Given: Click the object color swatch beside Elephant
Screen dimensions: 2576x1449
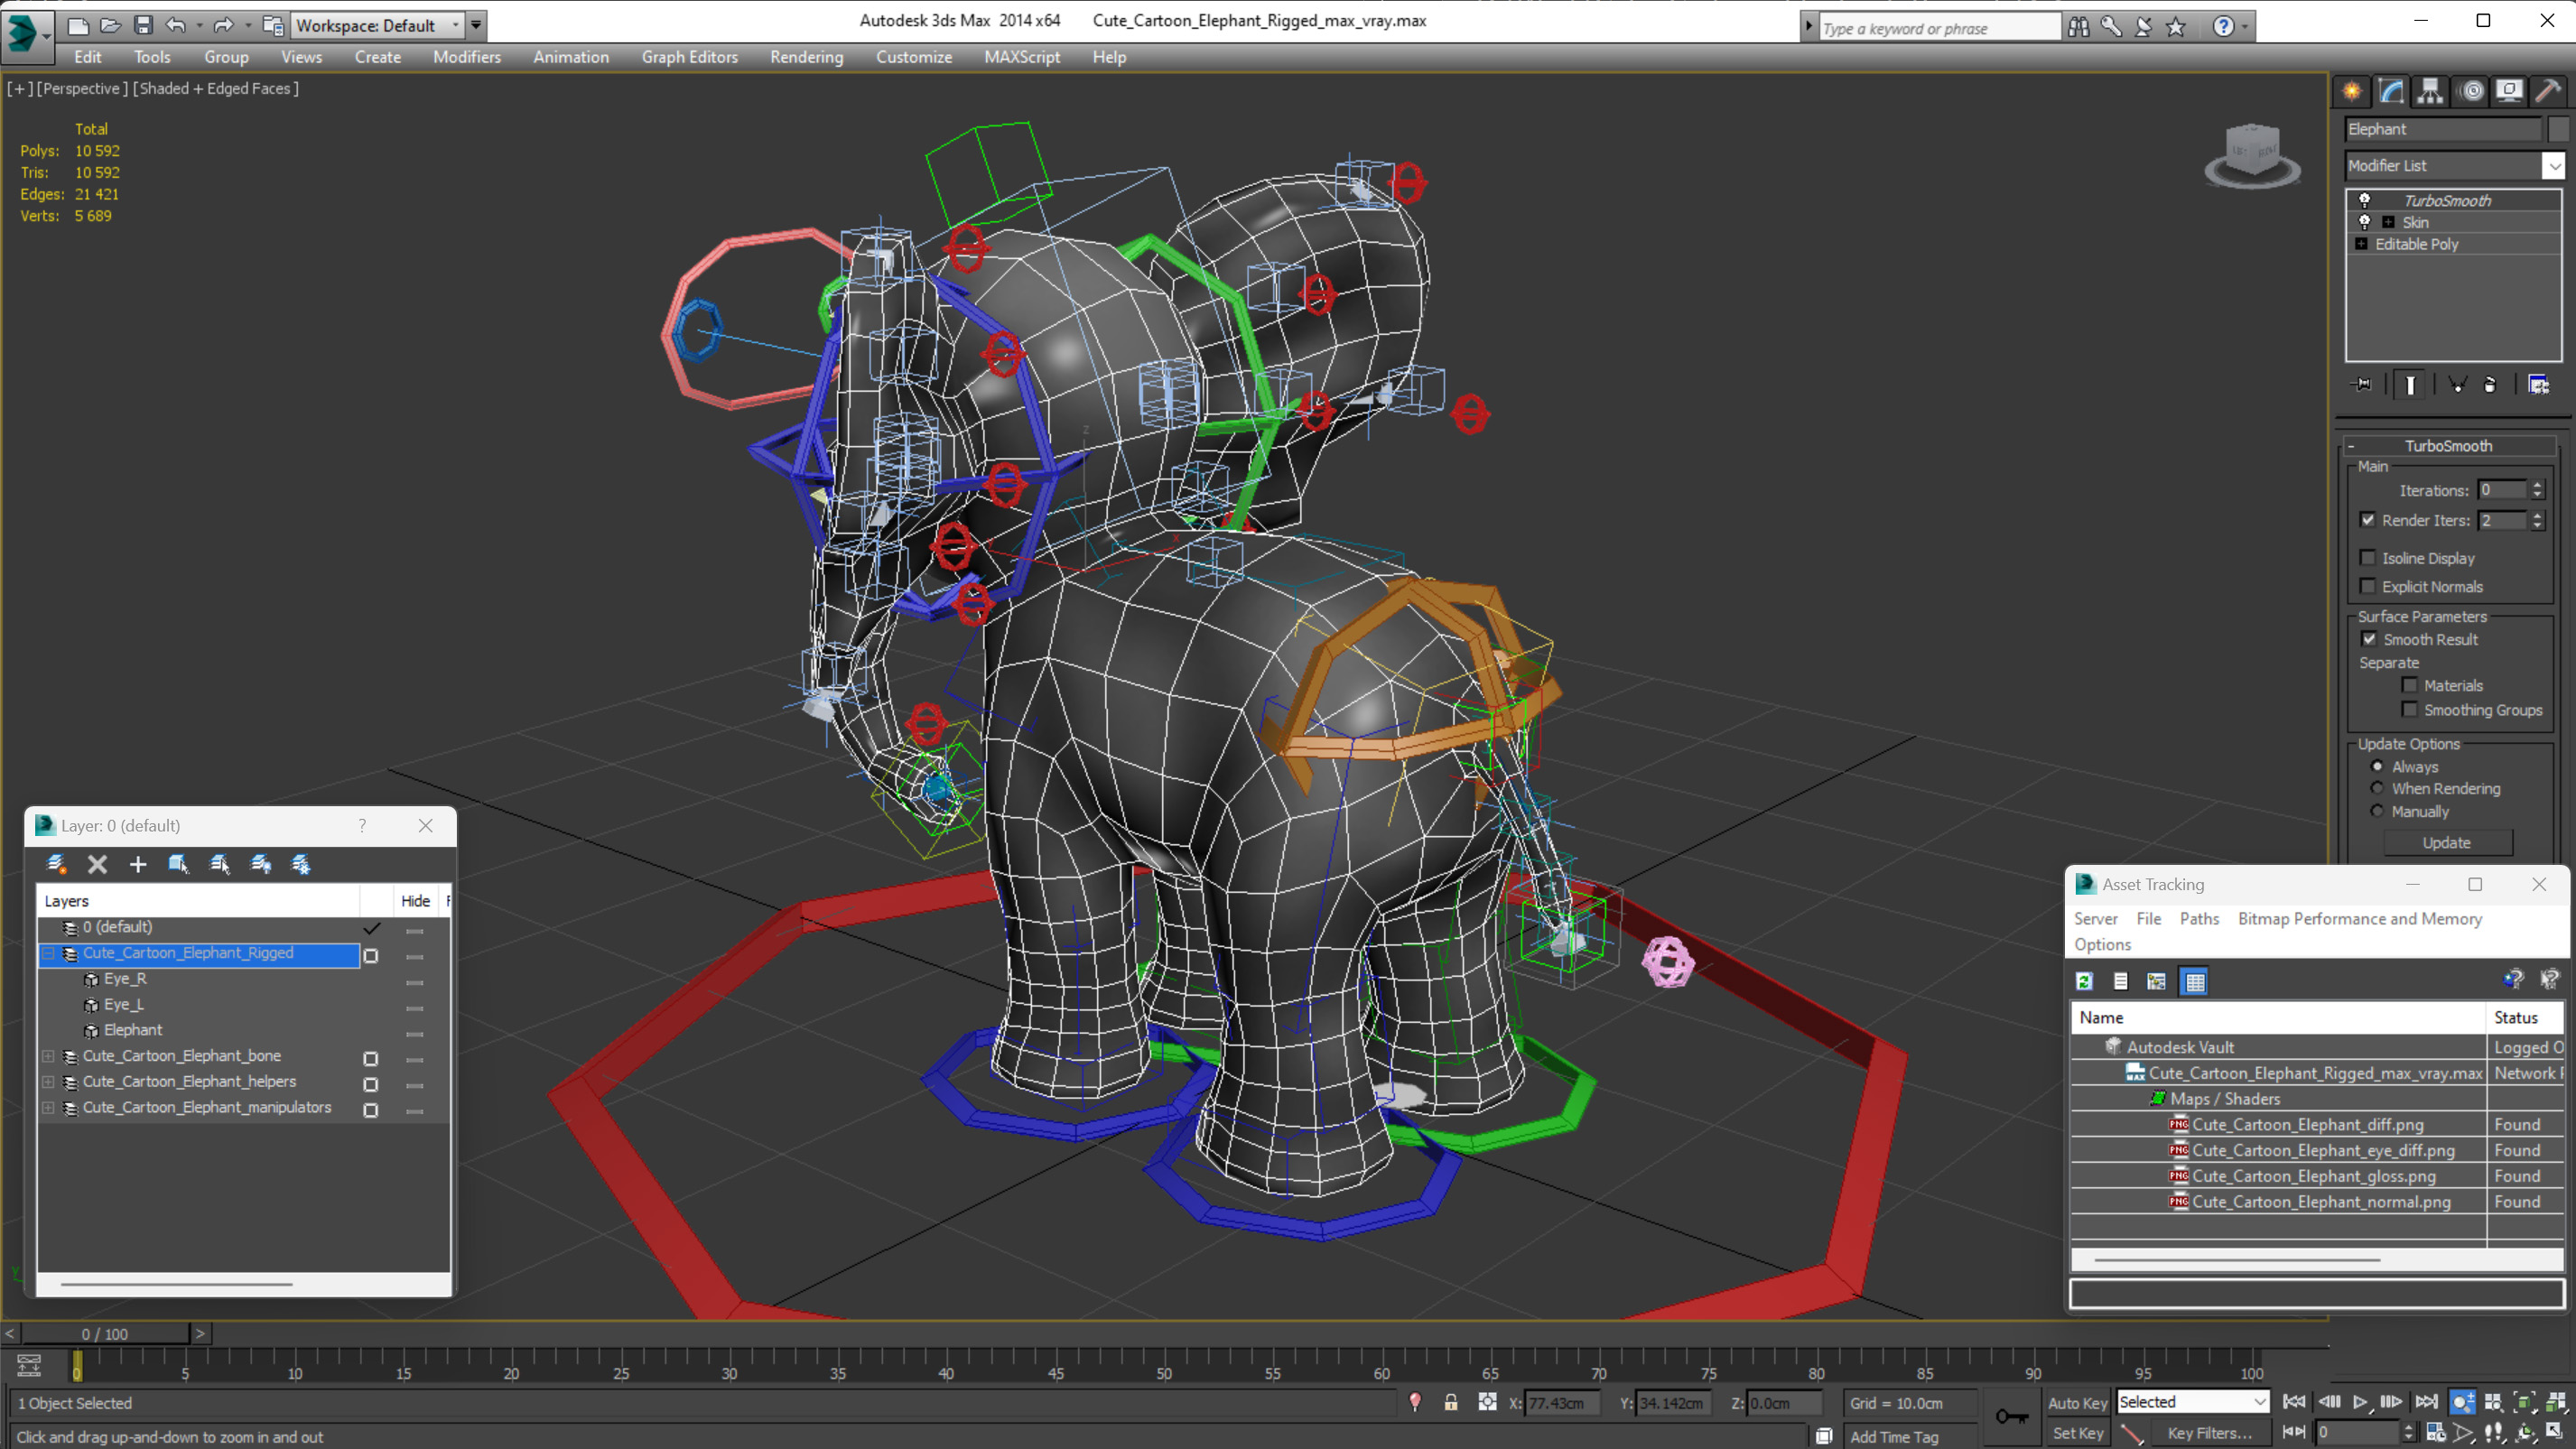Looking at the screenshot, I should [2558, 129].
